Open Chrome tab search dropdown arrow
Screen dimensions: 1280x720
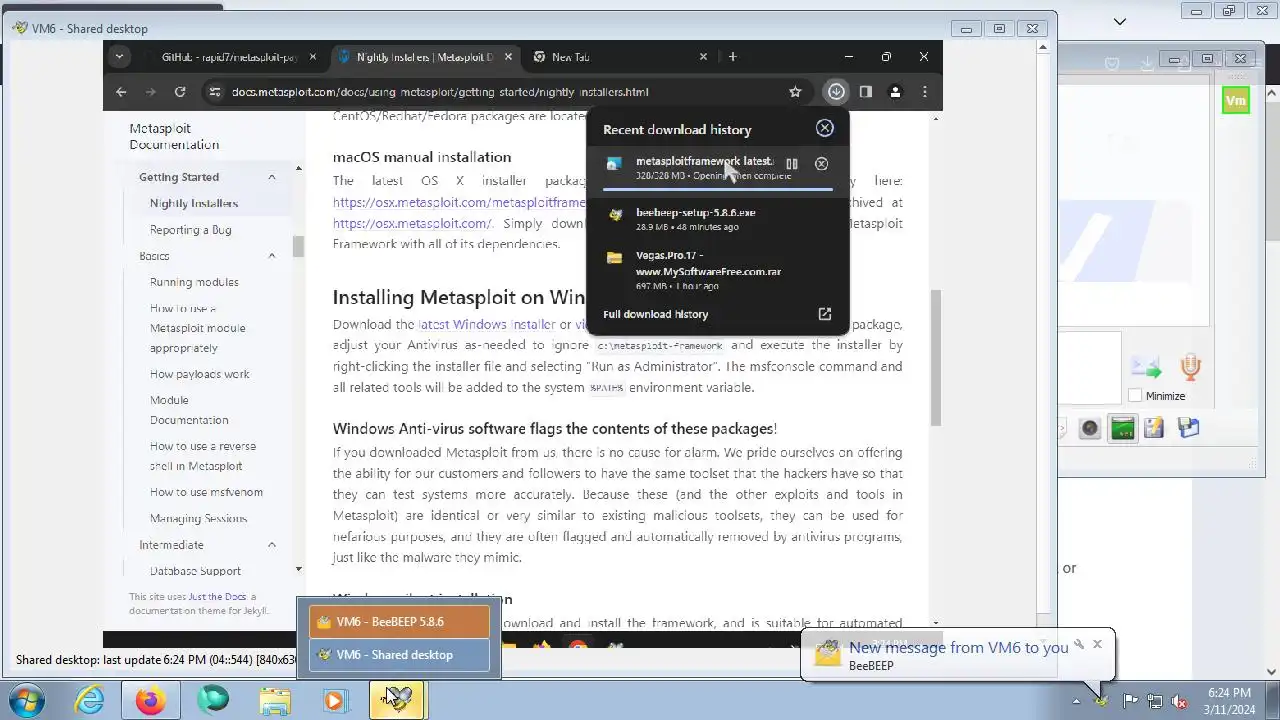(x=119, y=57)
